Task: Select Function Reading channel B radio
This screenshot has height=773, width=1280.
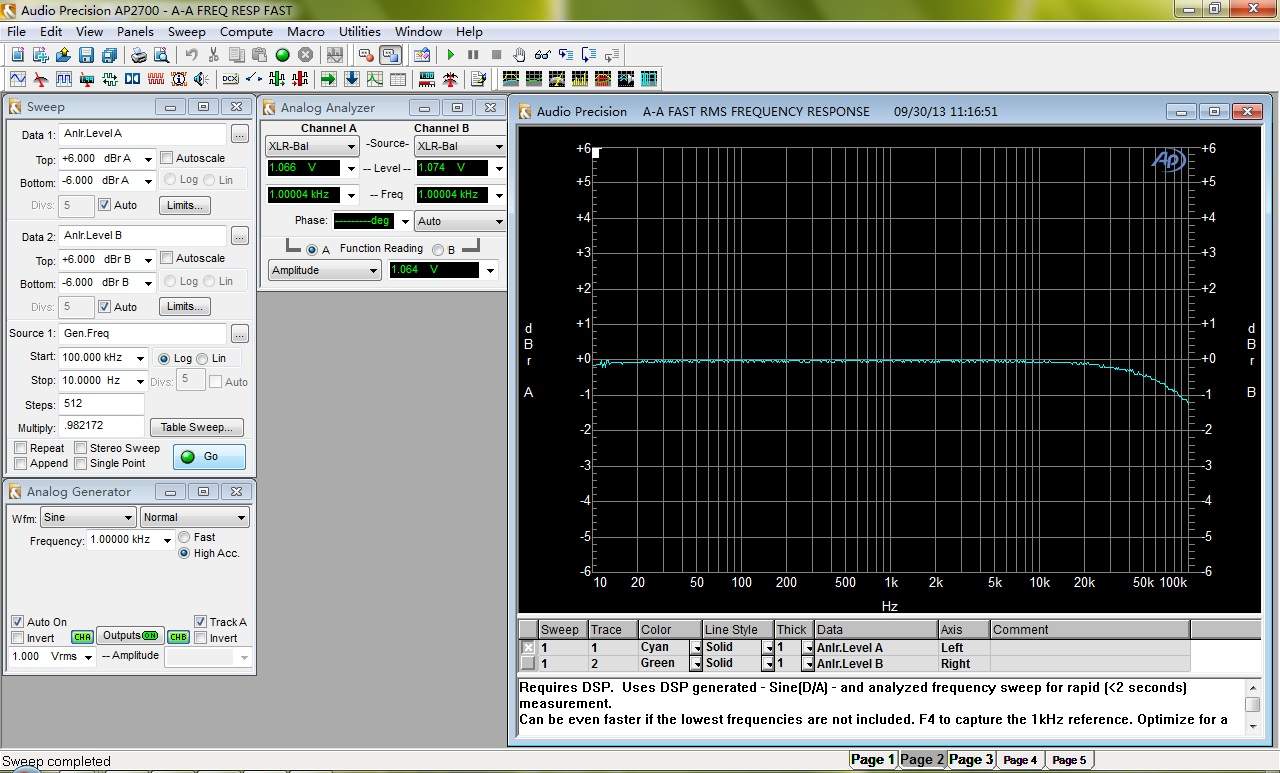Action: [437, 249]
